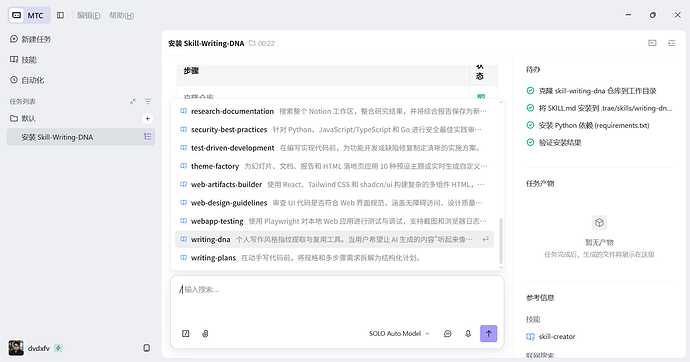Choose the security-best-practices skill

click(x=334, y=129)
